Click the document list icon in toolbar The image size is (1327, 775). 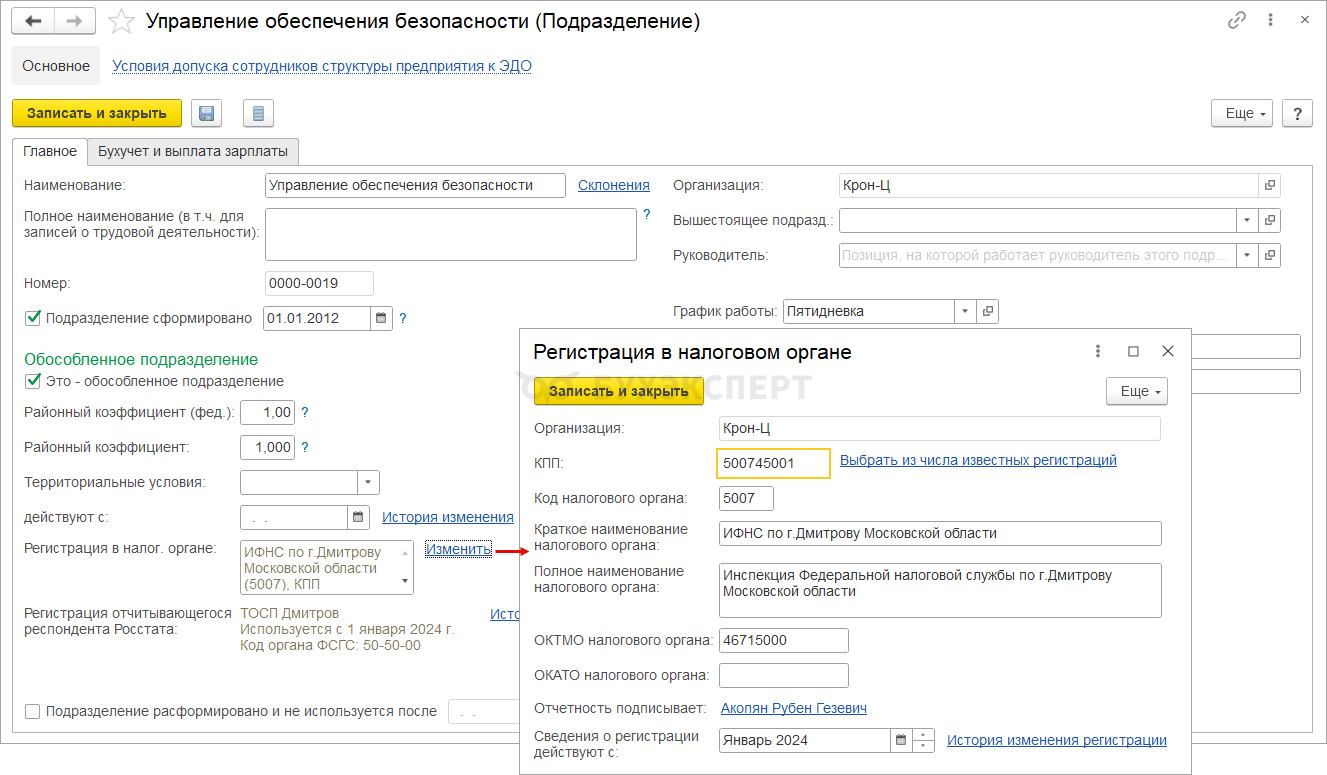point(258,113)
